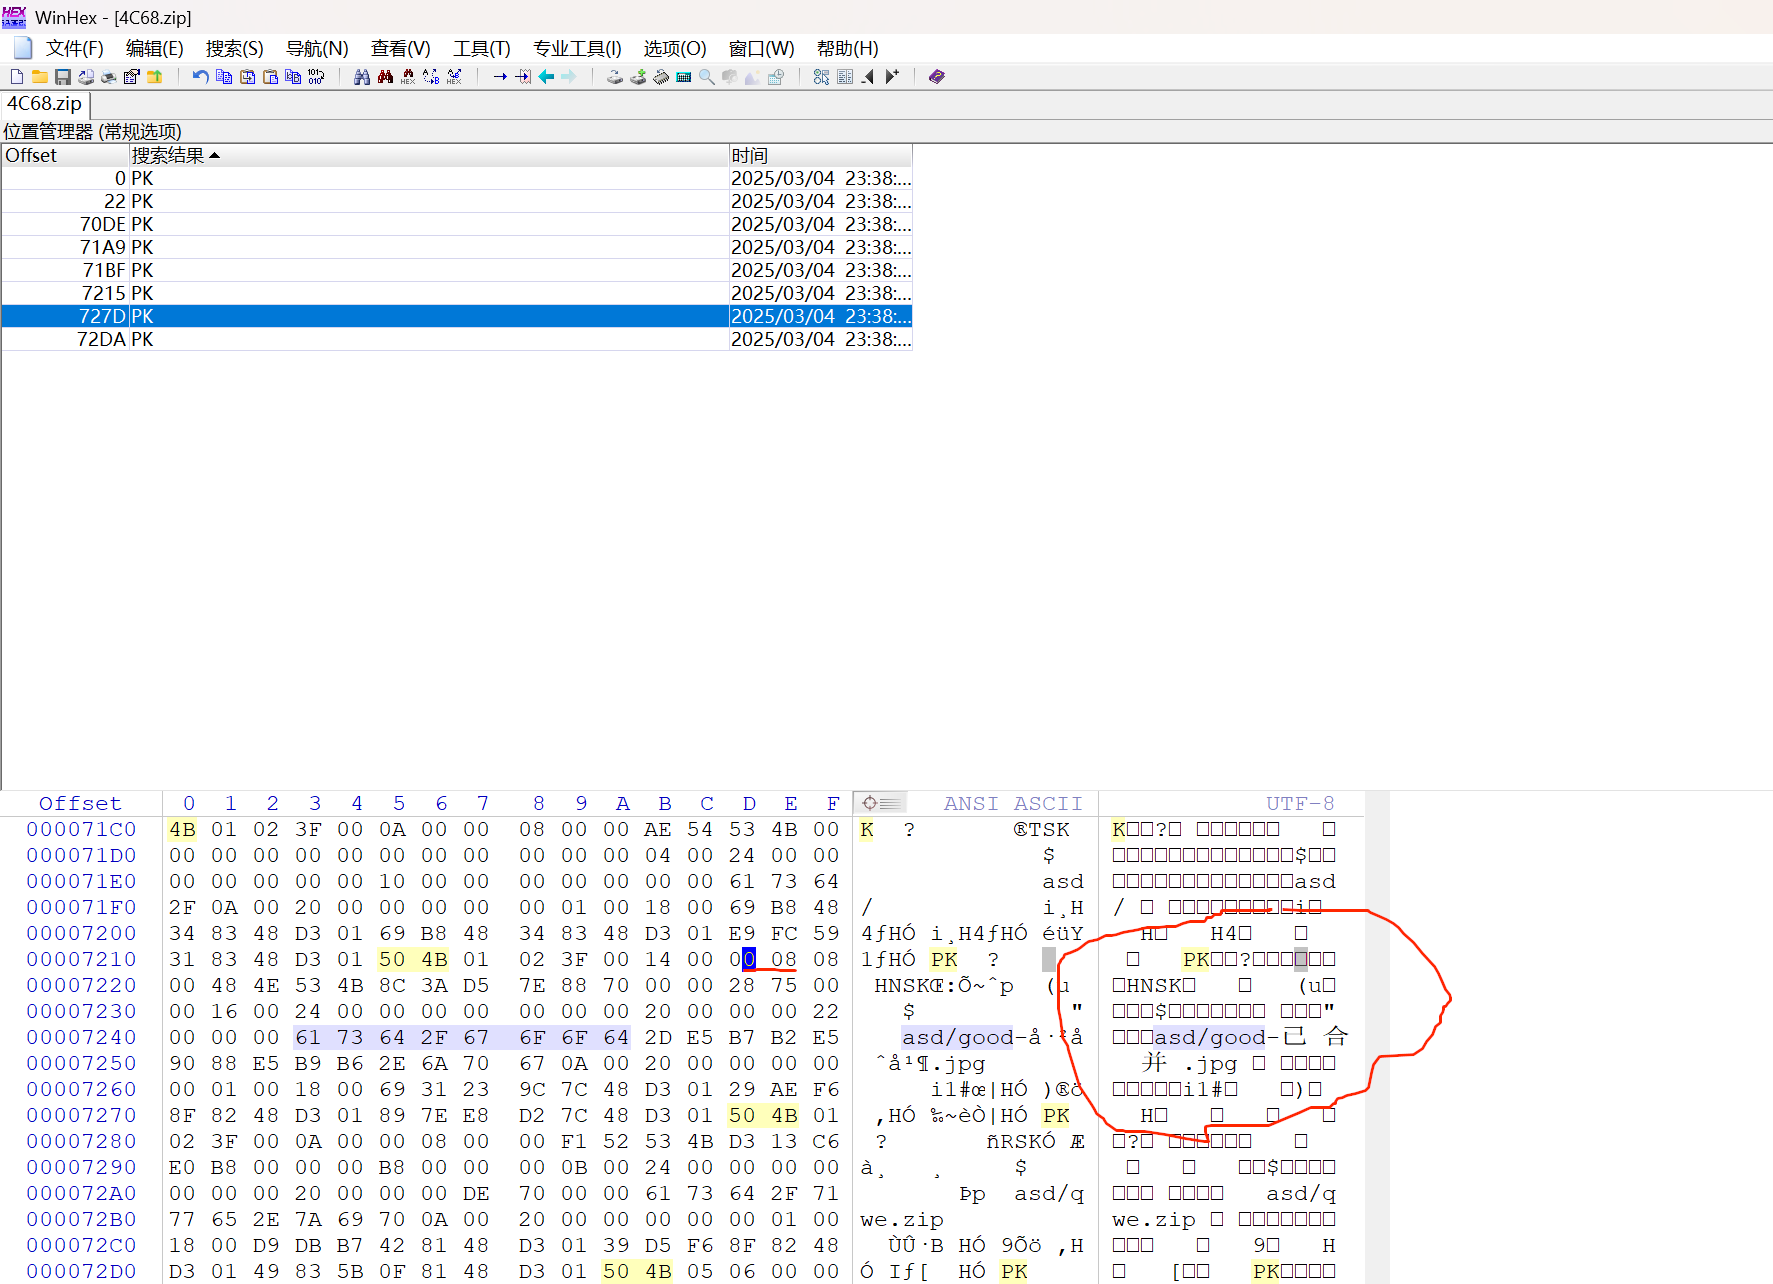
Task: Open the 专业工具(I) menu
Action: [x=577, y=48]
